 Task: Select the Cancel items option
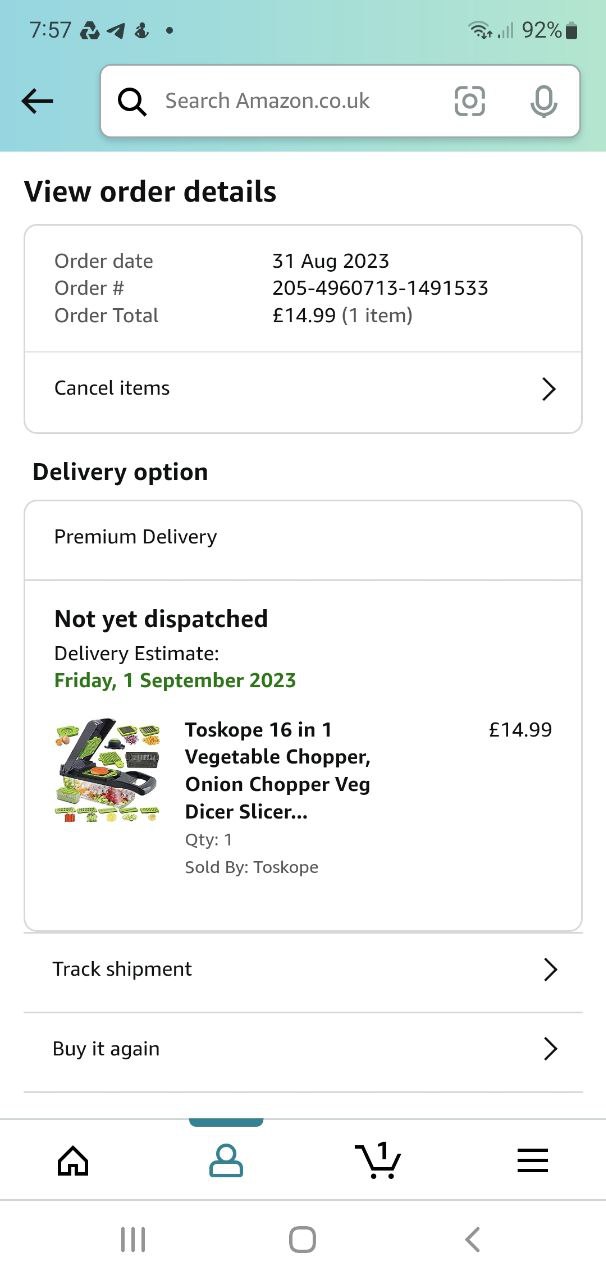click(x=112, y=388)
